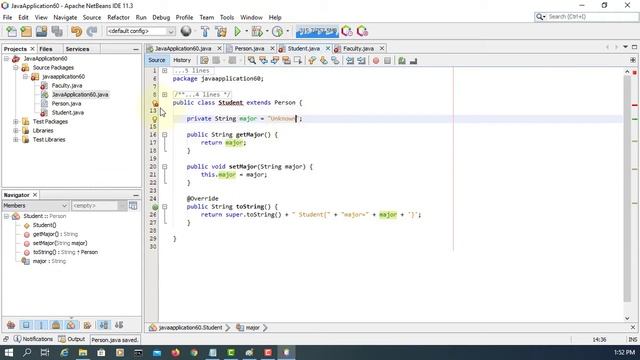Click the Save All toolbar icon

point(57,31)
